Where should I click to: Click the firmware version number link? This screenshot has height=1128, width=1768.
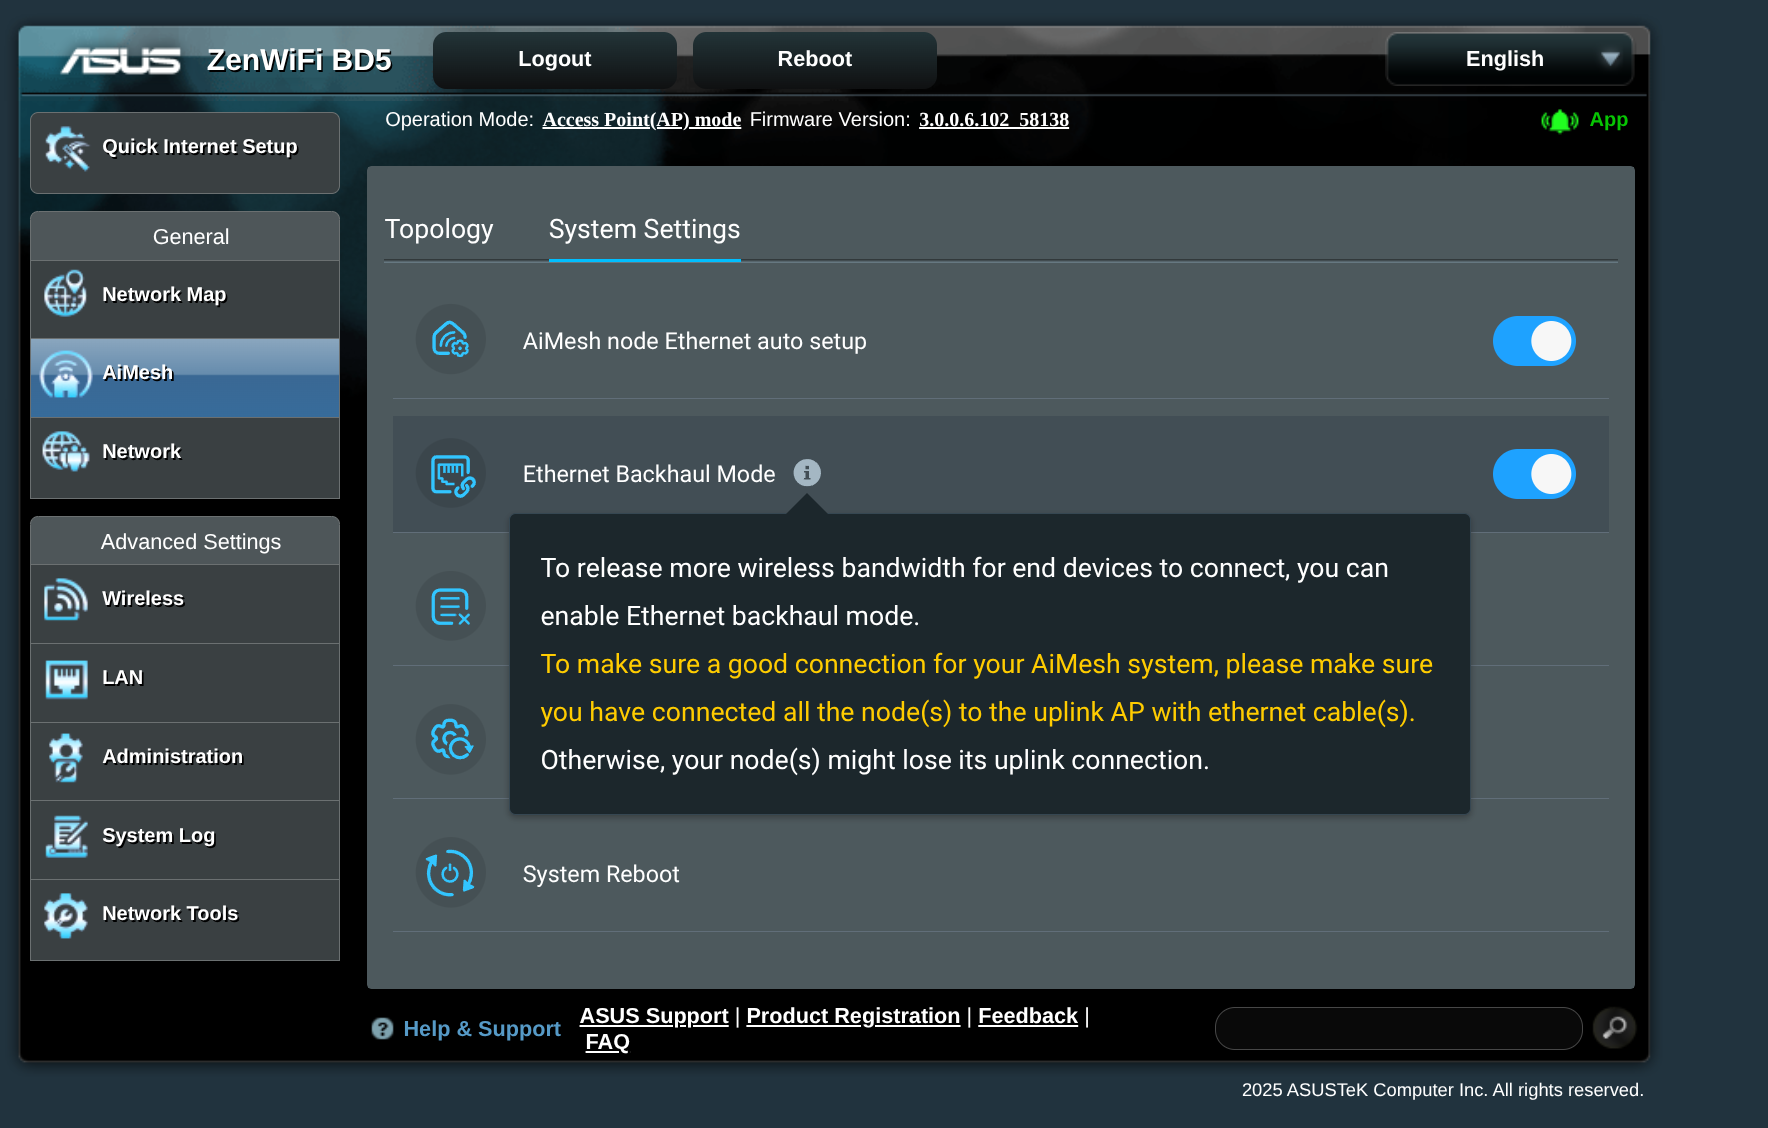click(x=993, y=120)
